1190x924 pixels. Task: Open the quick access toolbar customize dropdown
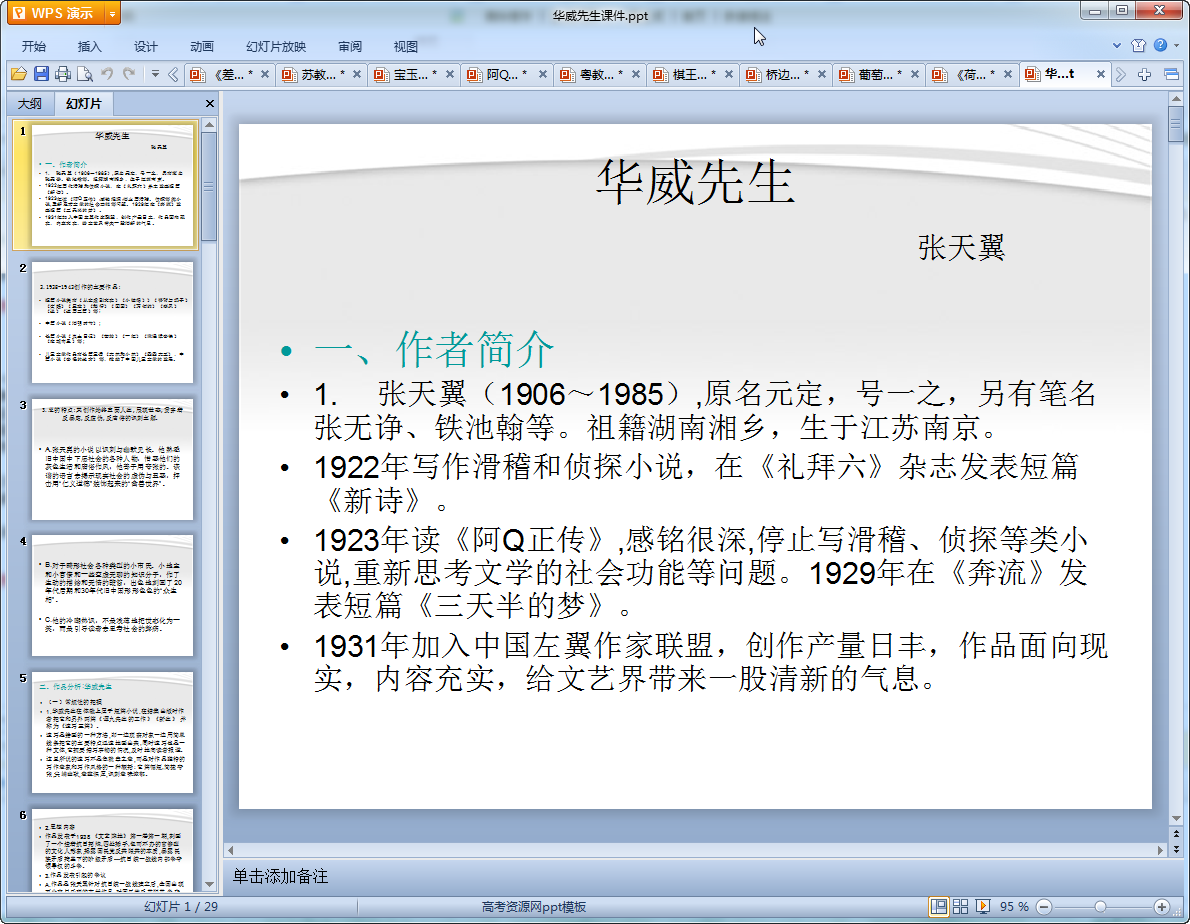[x=155, y=74]
